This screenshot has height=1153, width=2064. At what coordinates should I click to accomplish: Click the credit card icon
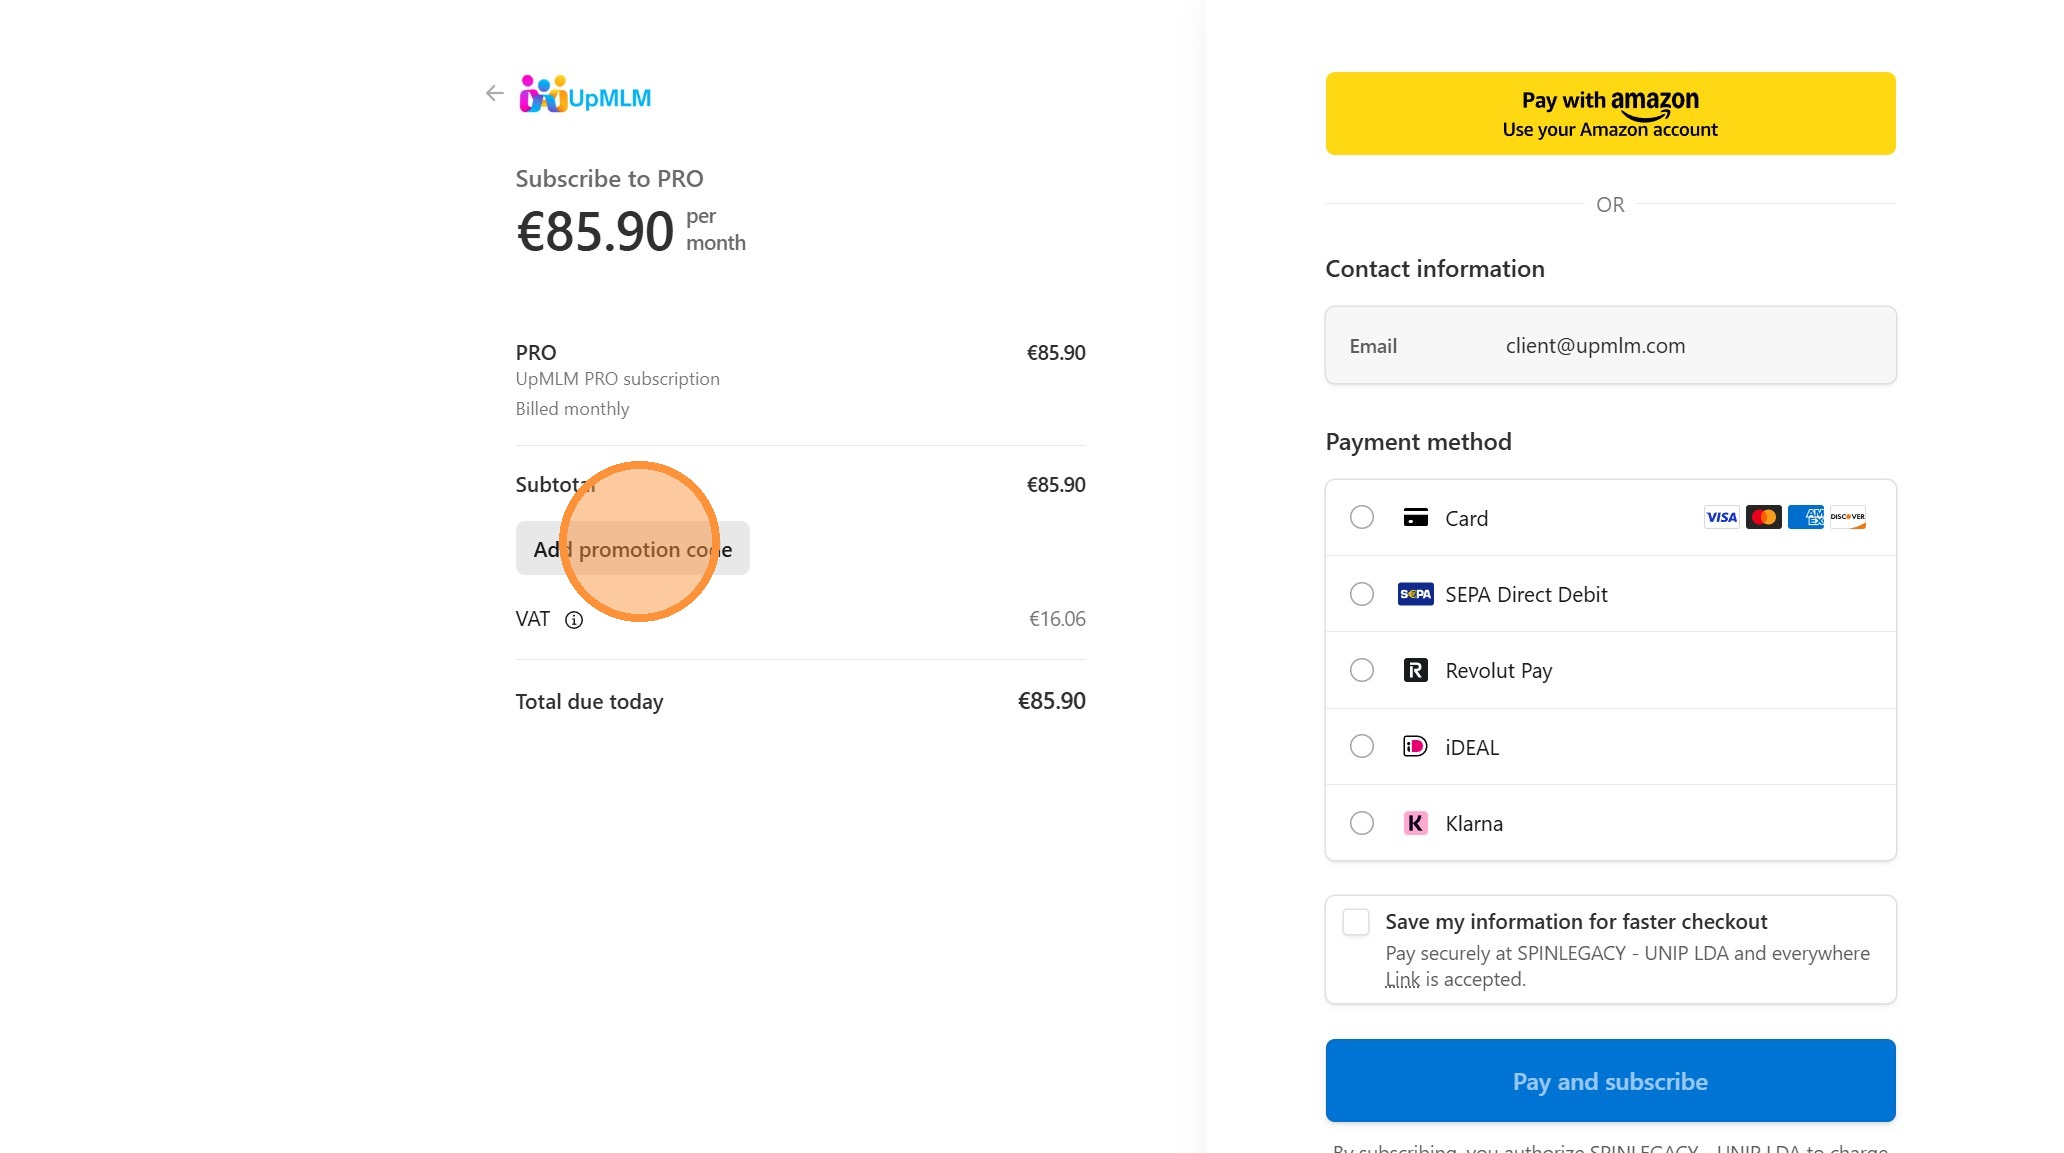[x=1415, y=518]
